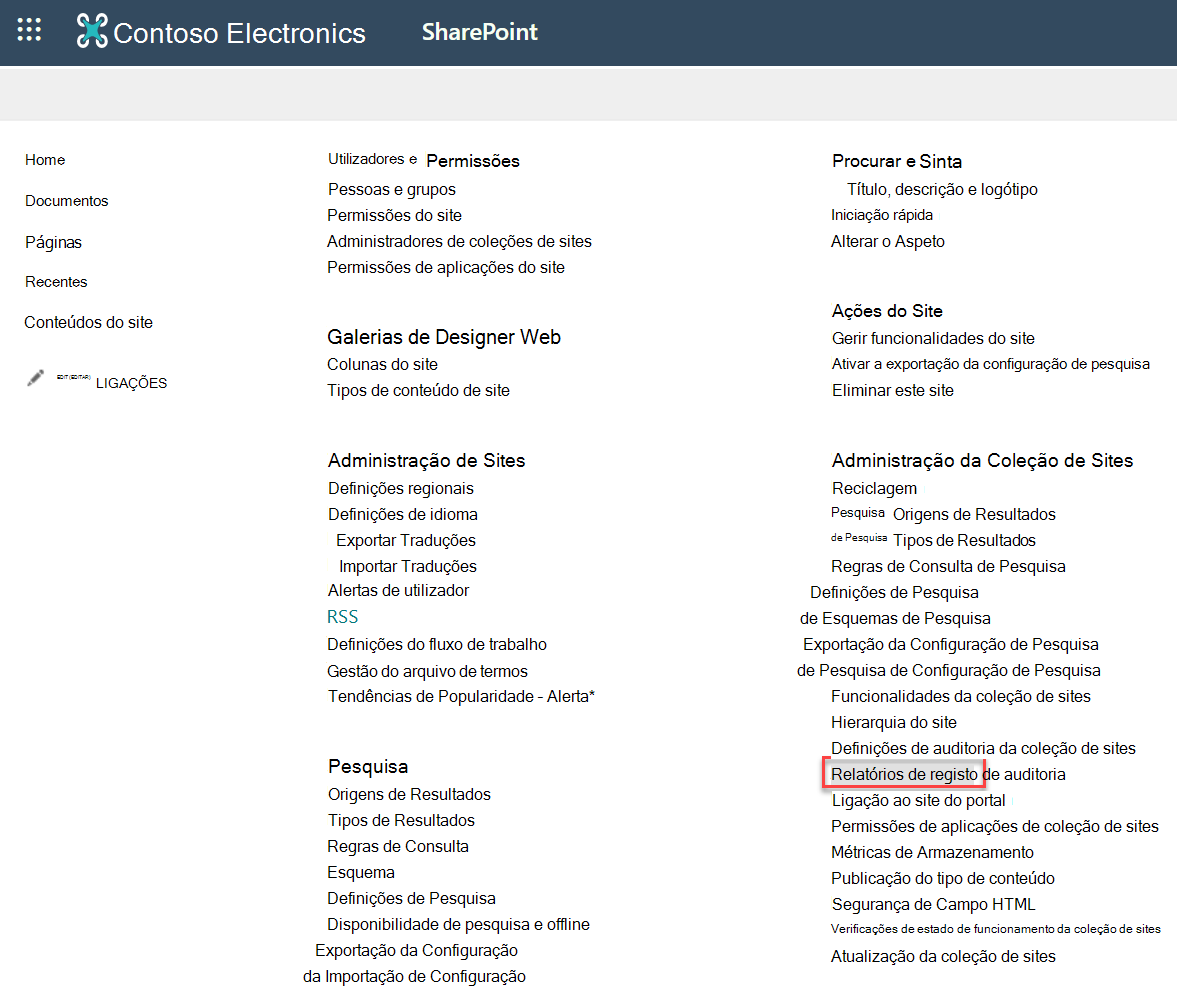Open Hierarquia do site link
This screenshot has width=1177, height=992.
point(894,723)
